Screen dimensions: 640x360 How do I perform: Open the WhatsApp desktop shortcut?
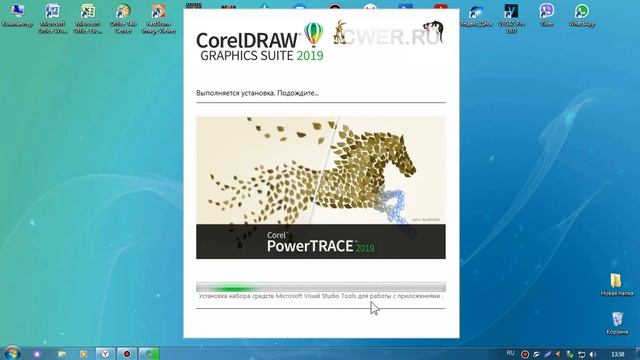click(582, 16)
